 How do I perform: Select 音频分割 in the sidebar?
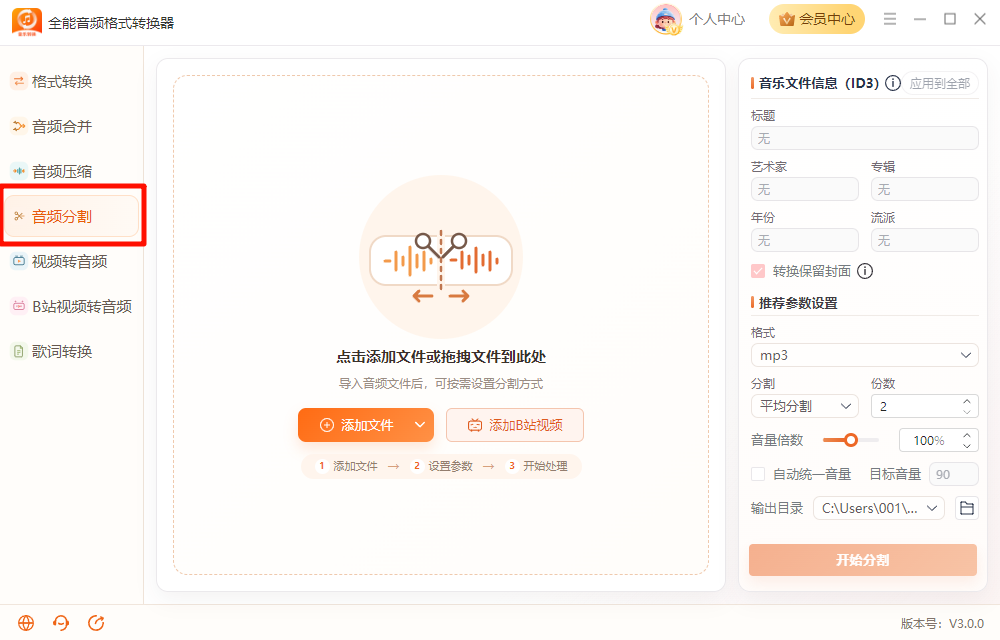point(71,217)
